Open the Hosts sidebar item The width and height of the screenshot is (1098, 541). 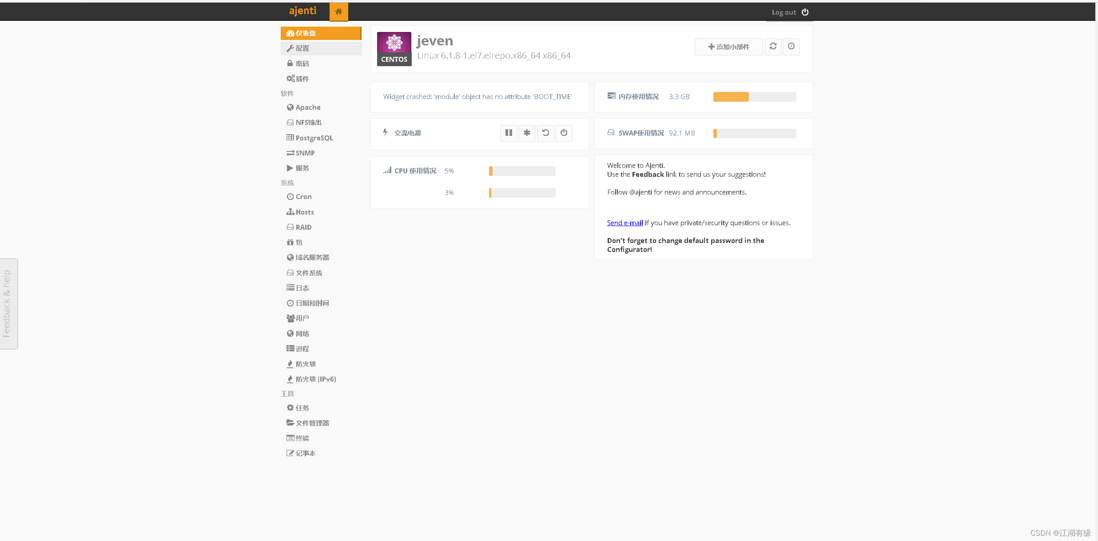(321, 212)
